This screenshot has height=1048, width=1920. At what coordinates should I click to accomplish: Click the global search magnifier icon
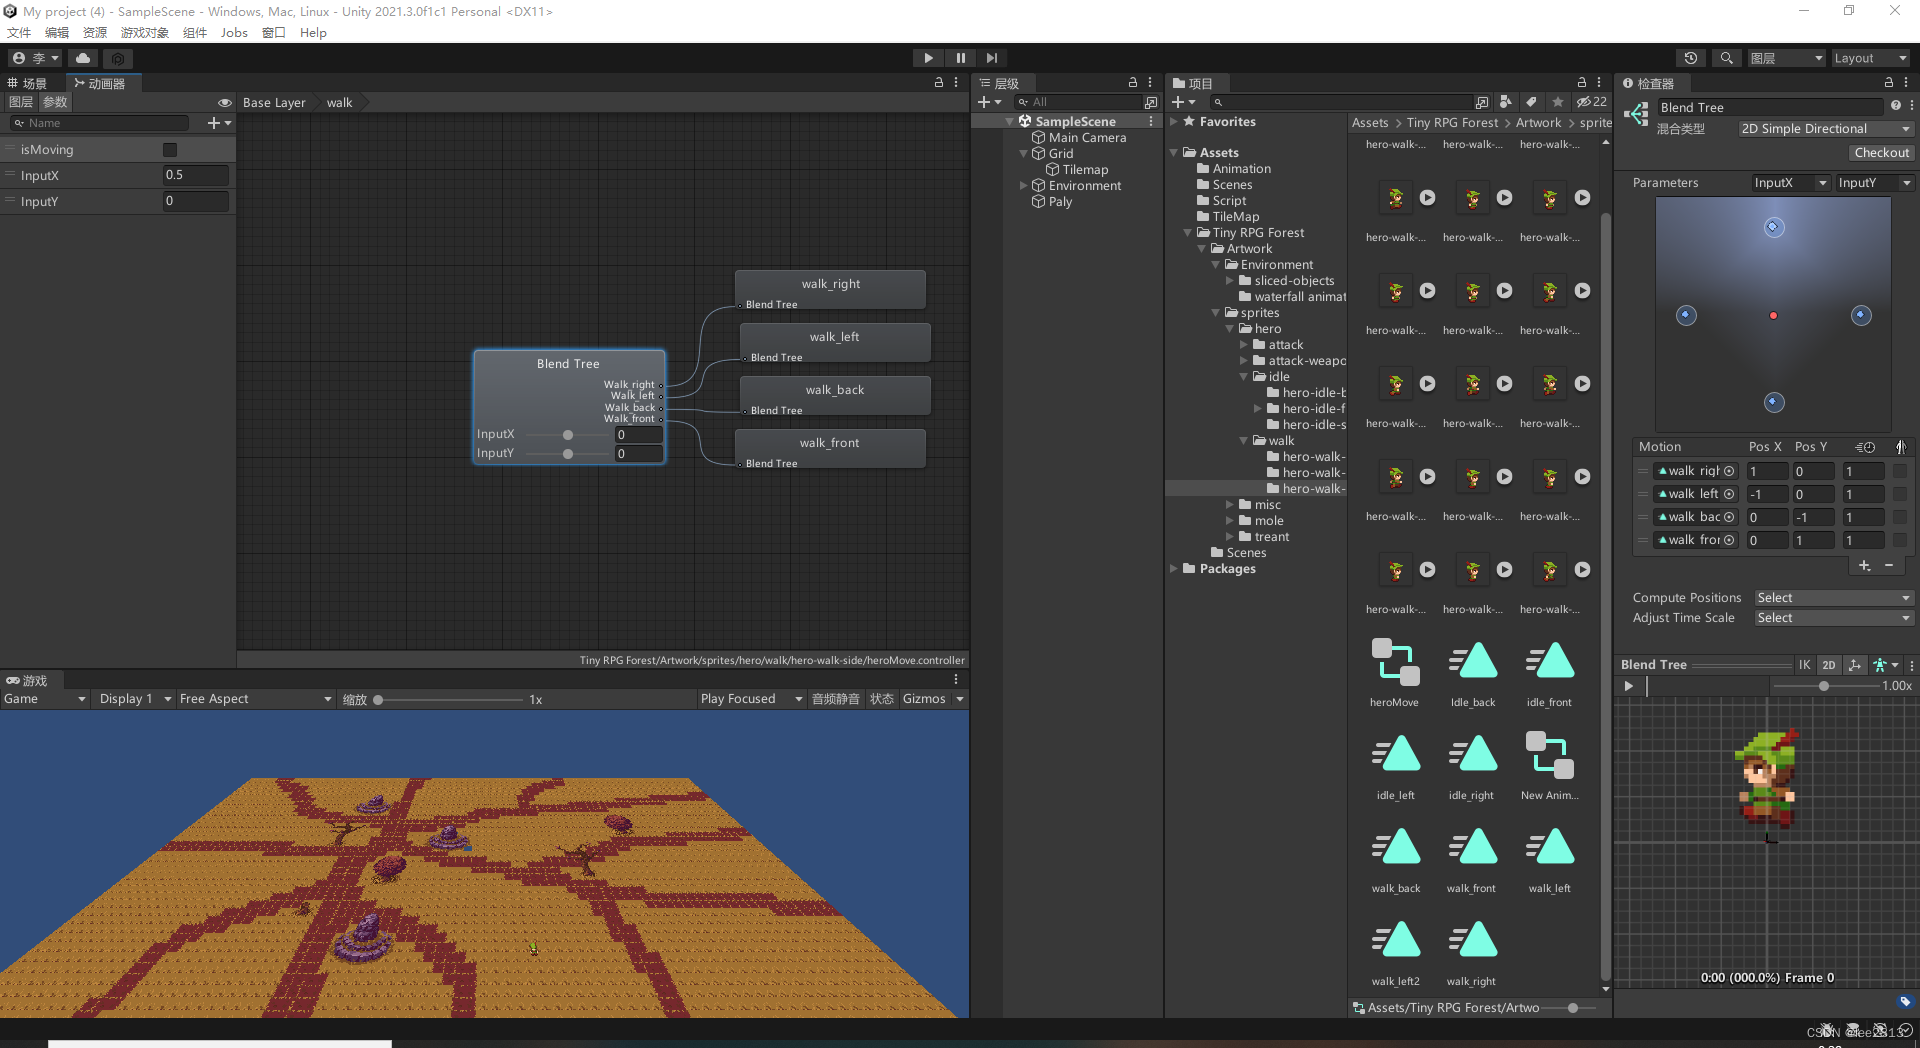click(1726, 58)
